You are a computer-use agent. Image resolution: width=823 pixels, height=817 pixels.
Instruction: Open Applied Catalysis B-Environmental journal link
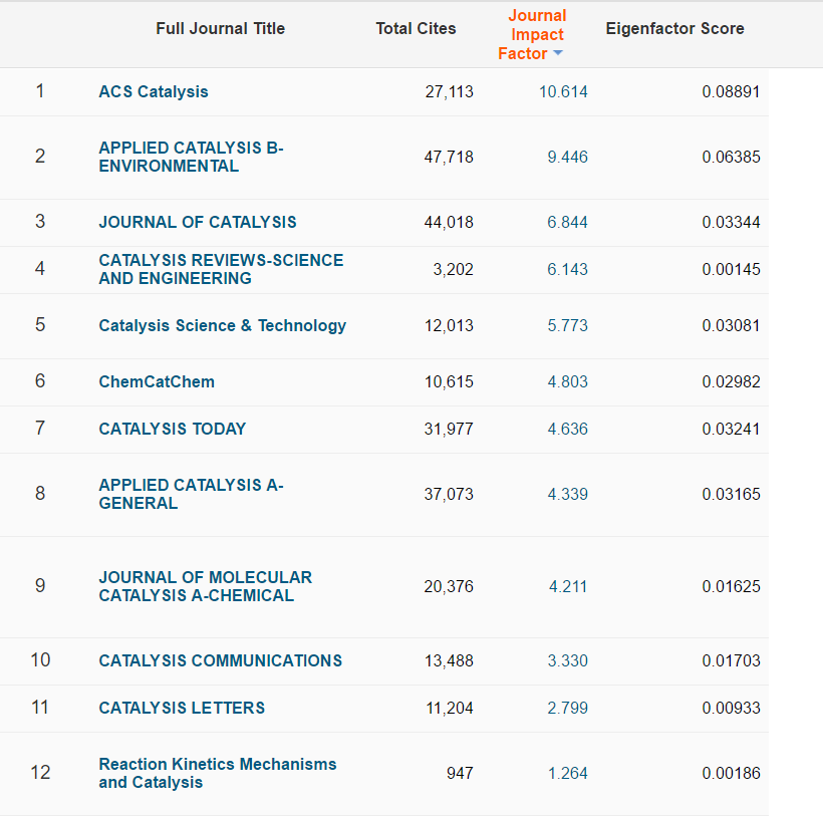pyautogui.click(x=191, y=157)
